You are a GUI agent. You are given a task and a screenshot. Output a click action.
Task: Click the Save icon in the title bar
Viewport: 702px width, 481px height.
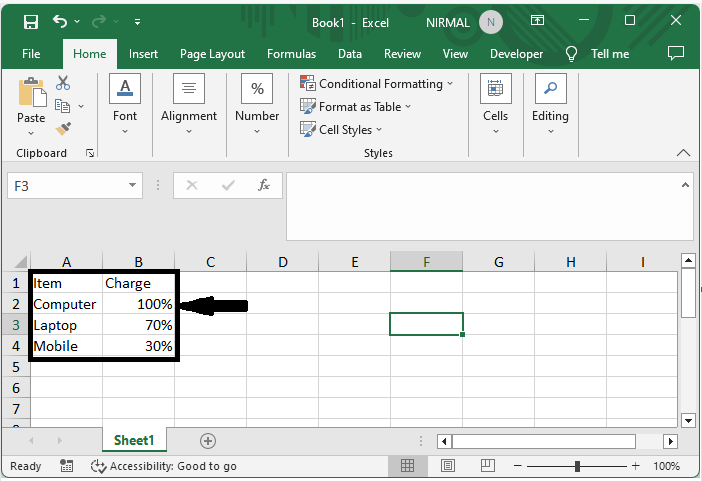[x=31, y=21]
